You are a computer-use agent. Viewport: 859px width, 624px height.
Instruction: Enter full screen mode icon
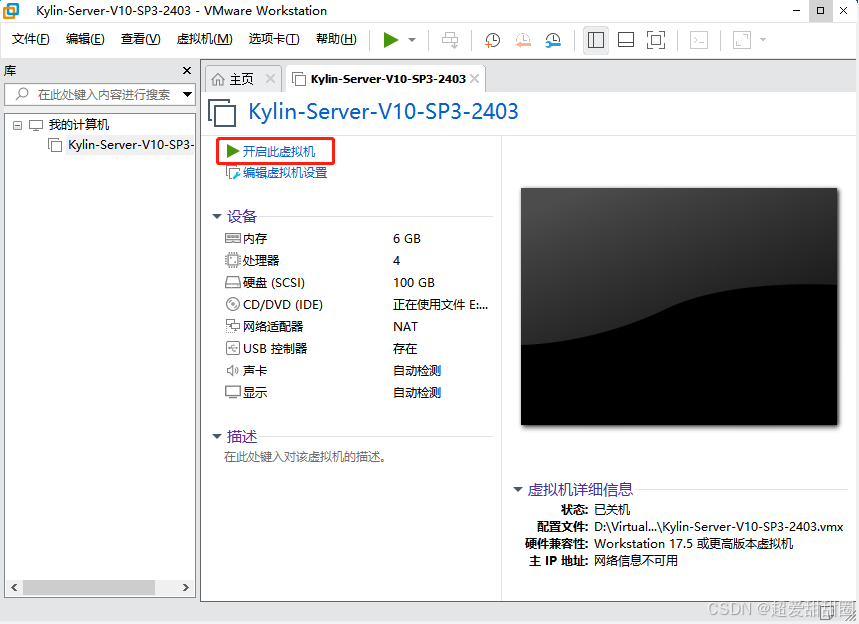pyautogui.click(x=656, y=40)
